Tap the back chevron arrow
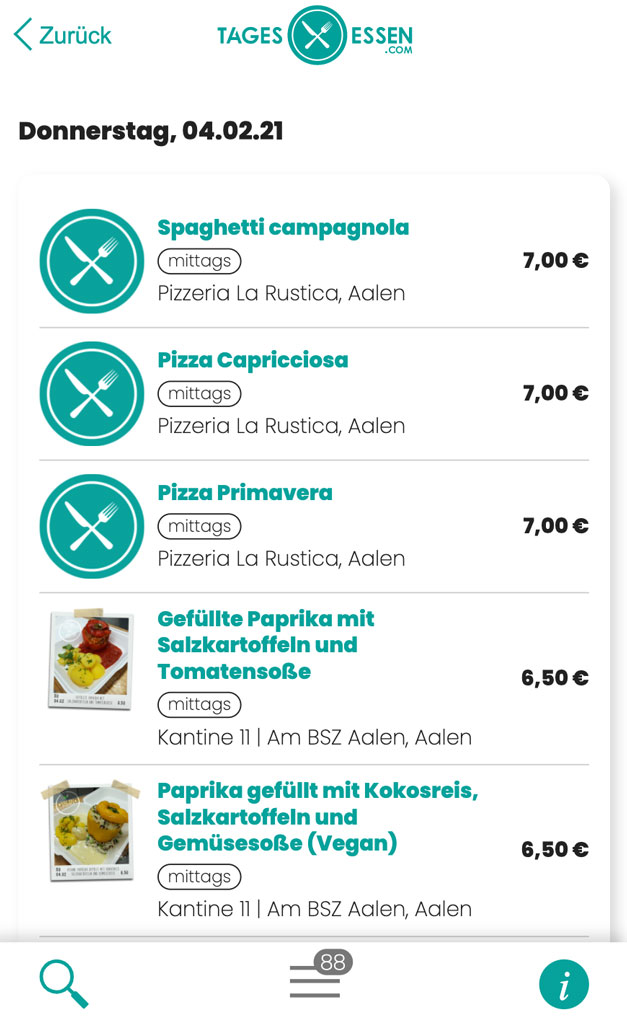 click(x=20, y=33)
